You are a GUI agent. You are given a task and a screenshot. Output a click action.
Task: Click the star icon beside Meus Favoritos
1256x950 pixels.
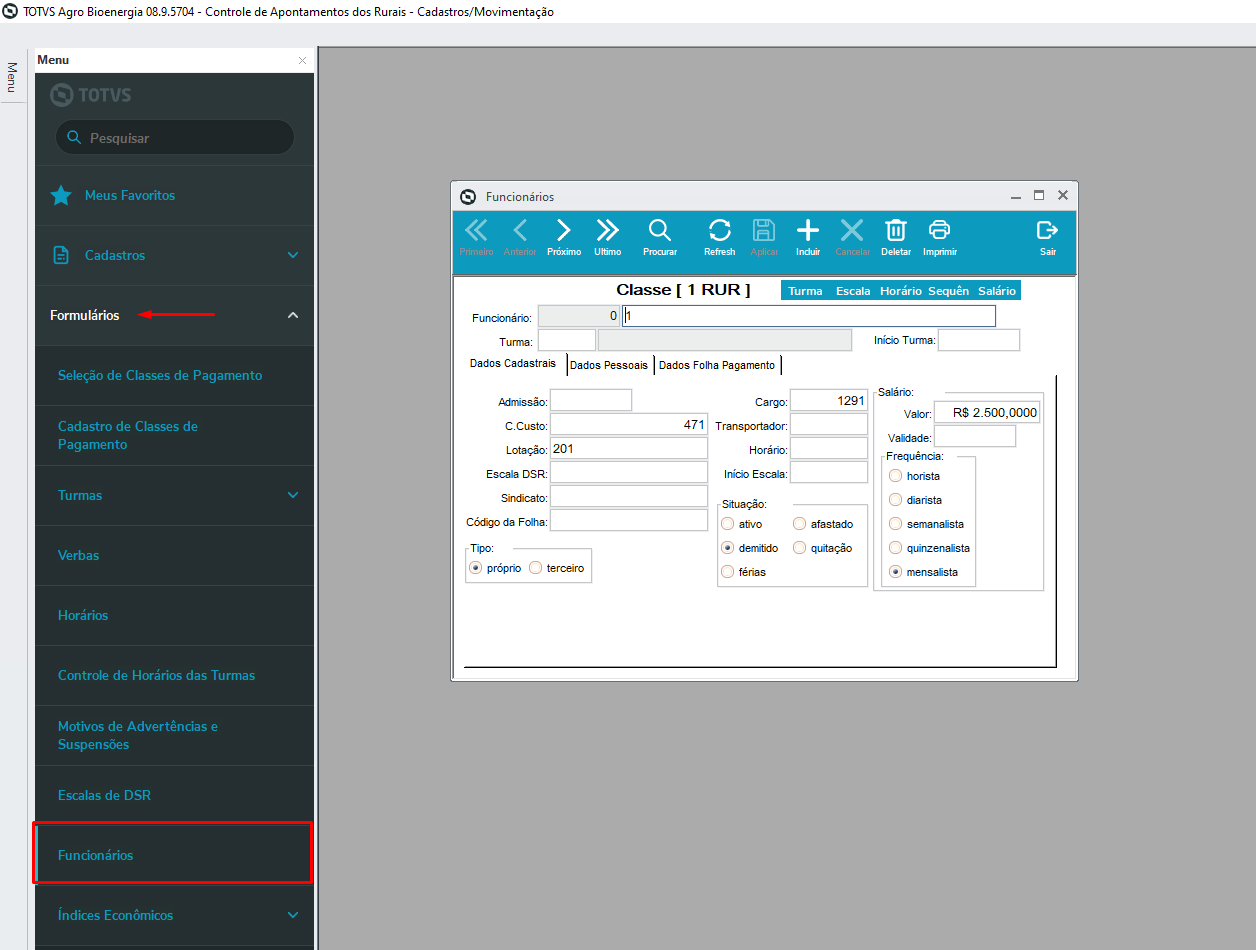click(61, 195)
